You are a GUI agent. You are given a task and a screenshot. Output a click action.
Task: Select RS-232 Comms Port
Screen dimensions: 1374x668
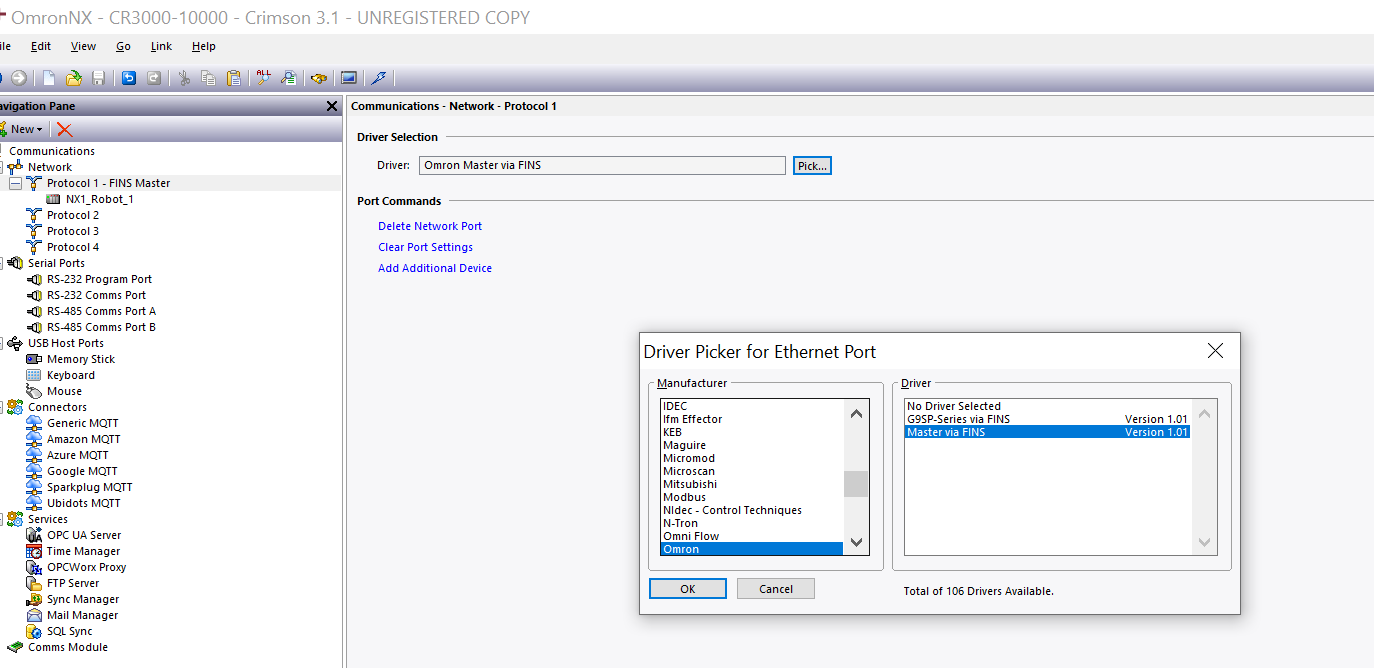[96, 295]
